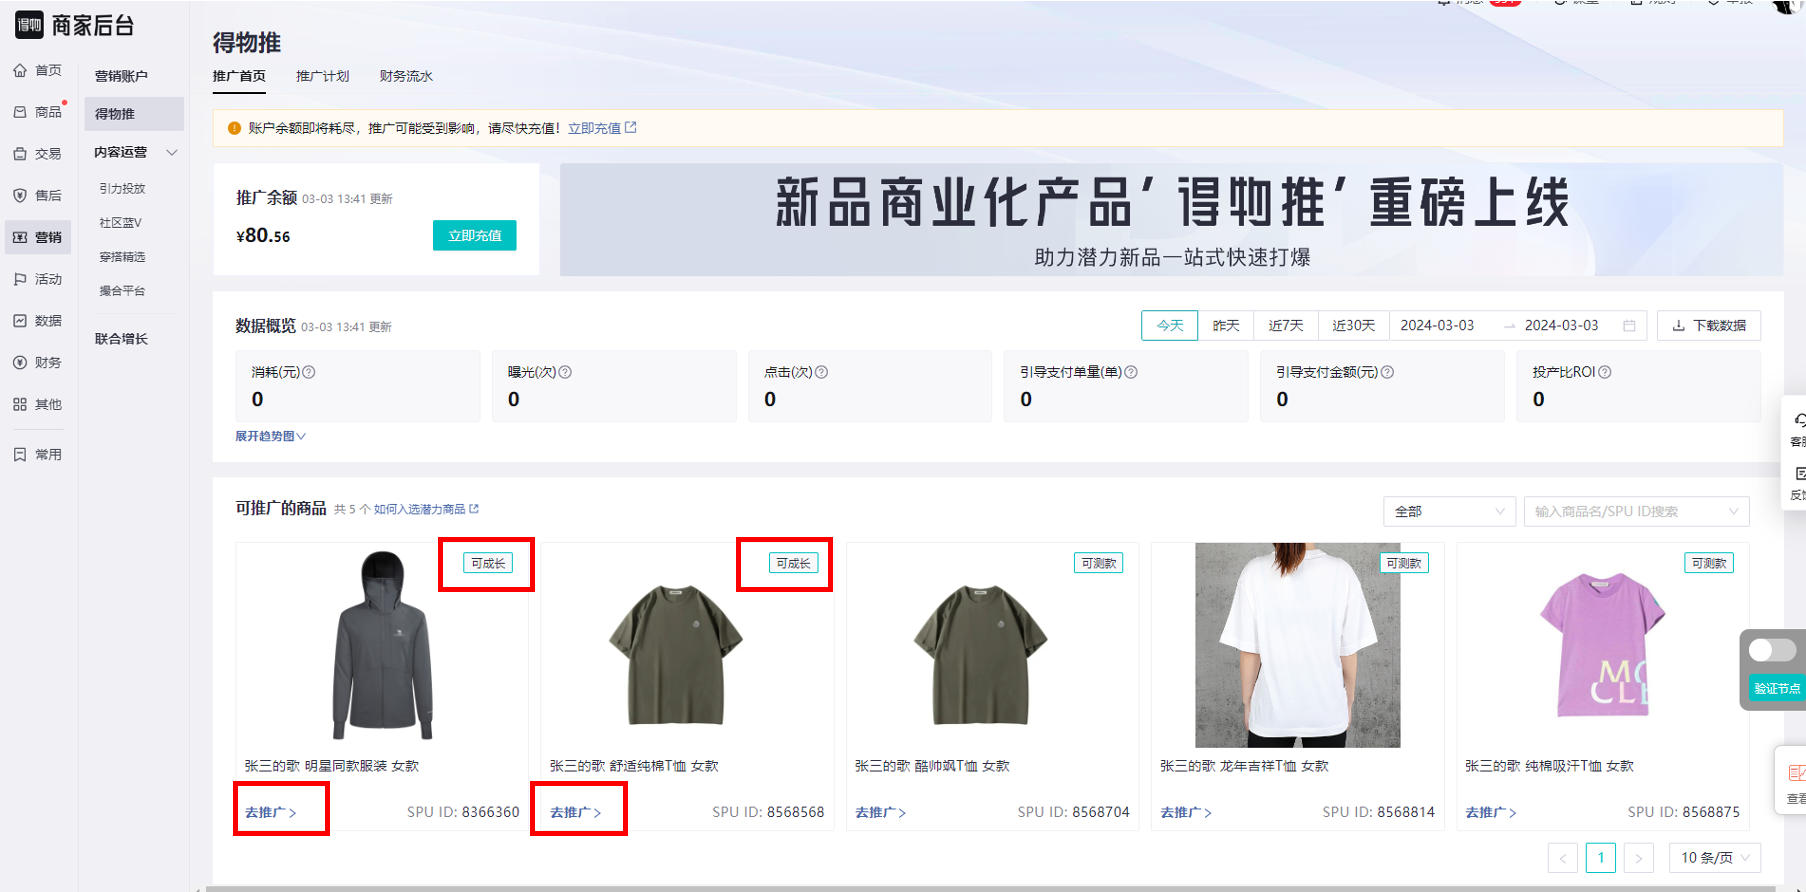
Task: Click 去推广 for 舒适纯棉T恤 女款
Action: 576,812
